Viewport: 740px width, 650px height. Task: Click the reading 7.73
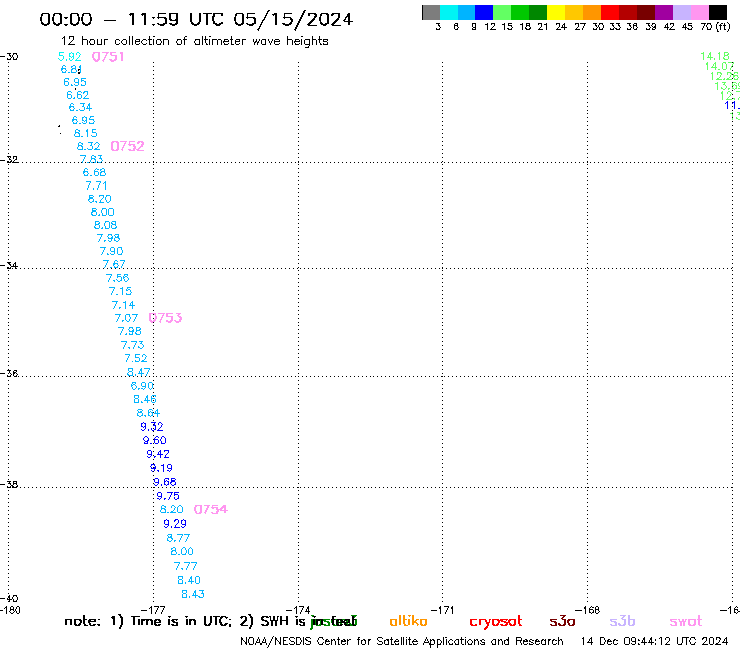133,345
